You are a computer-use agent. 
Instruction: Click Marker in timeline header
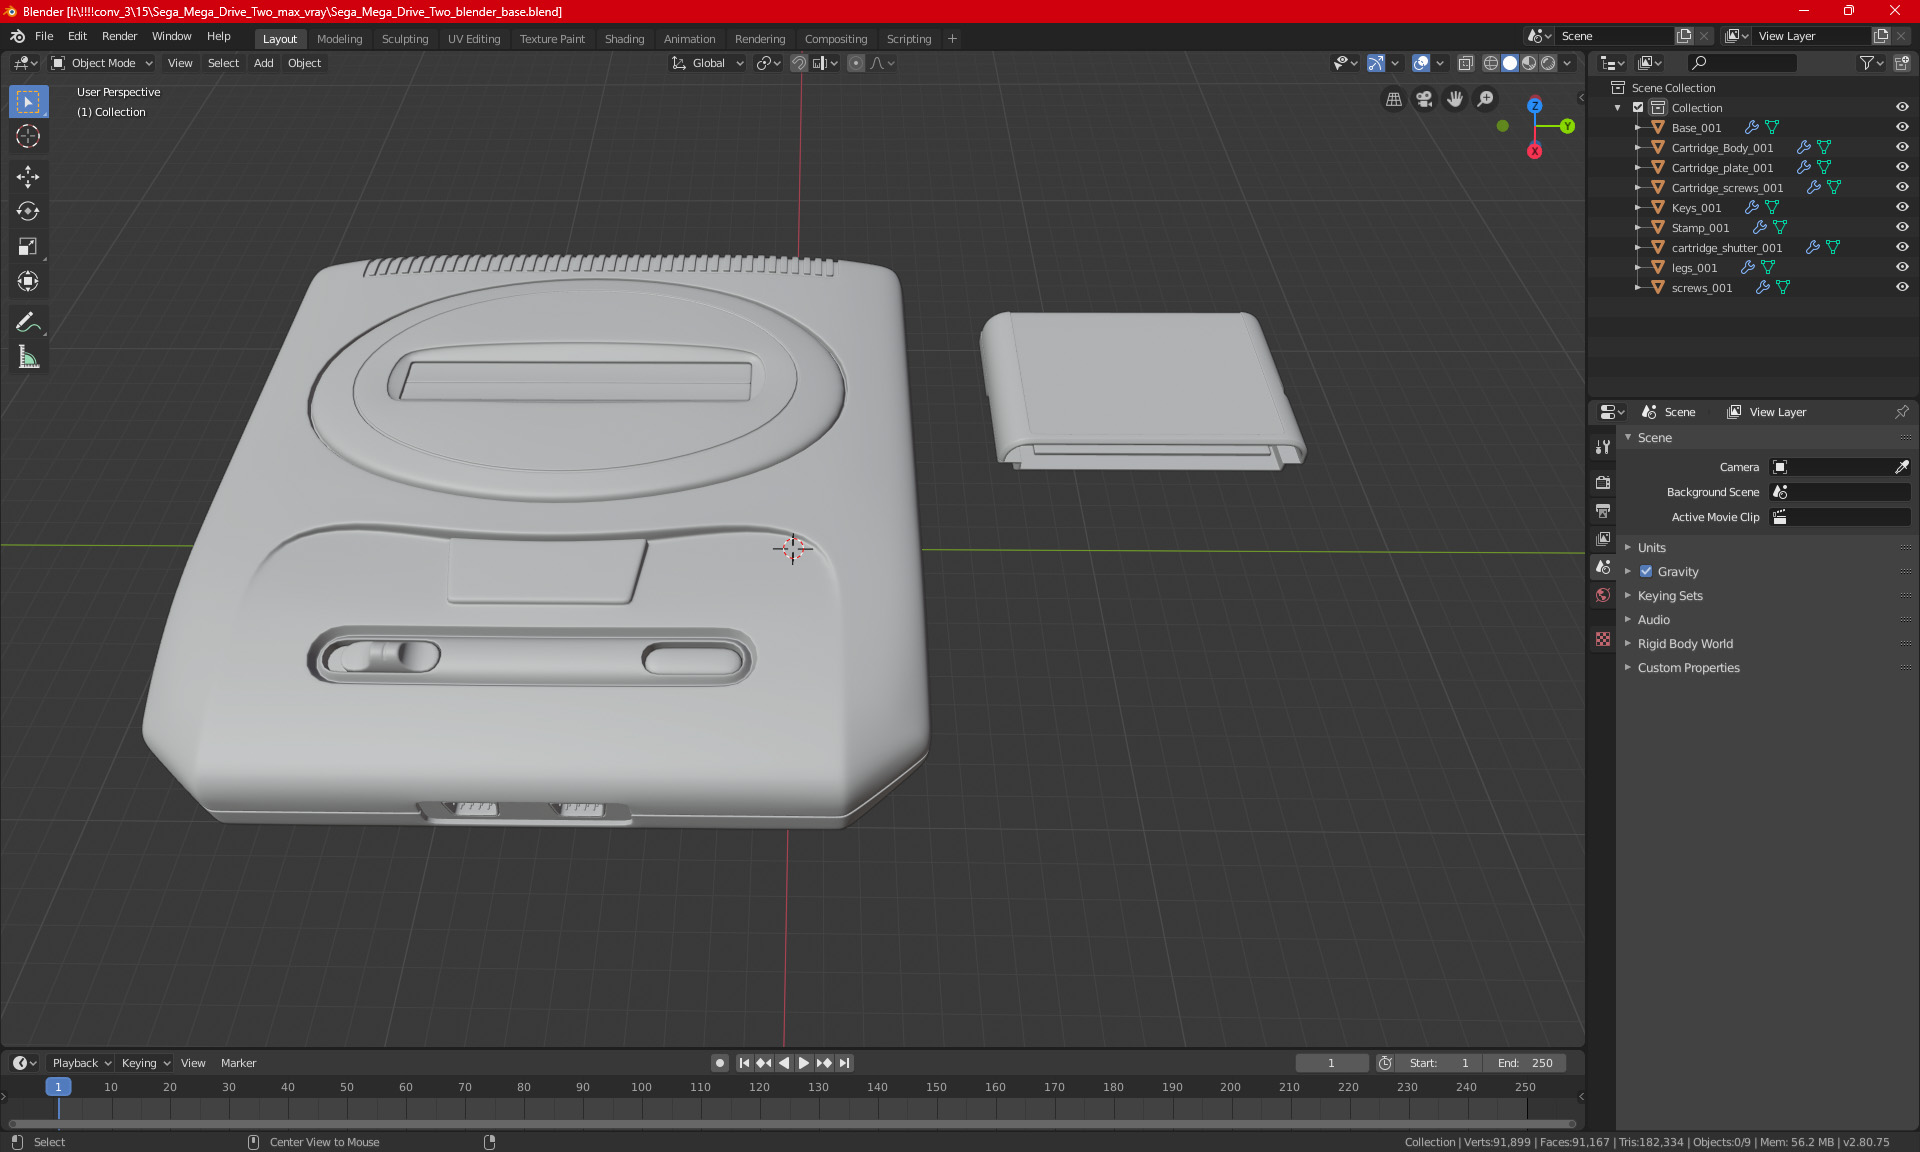pos(238,1063)
